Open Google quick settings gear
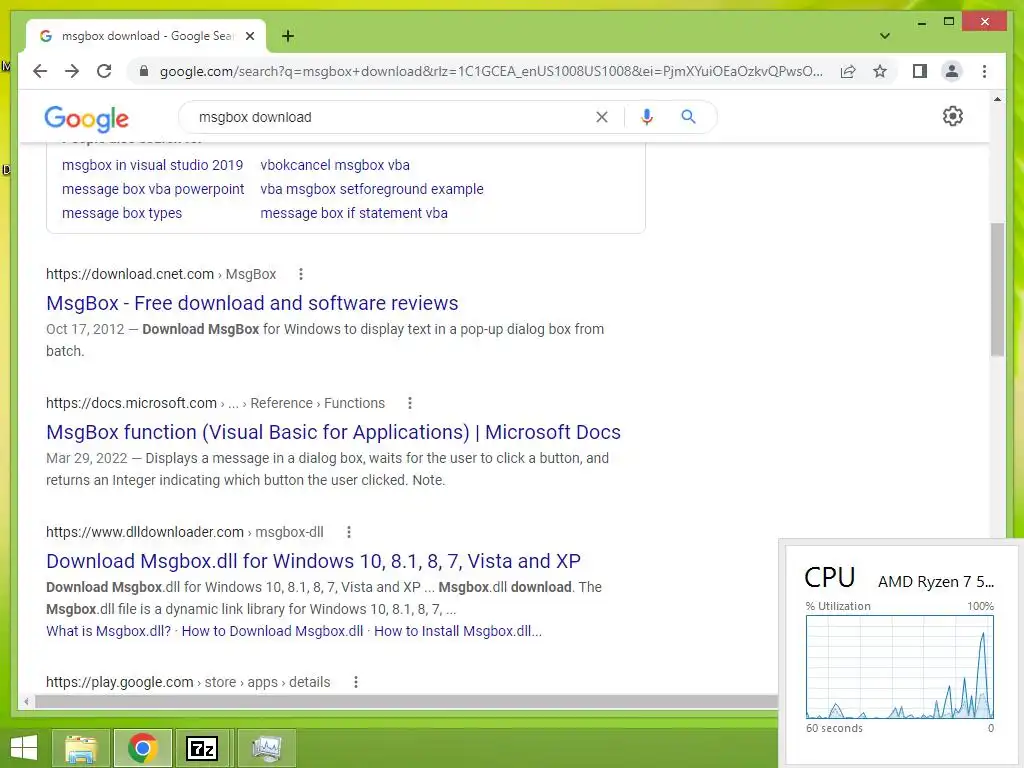Screen dimensions: 1024x768 click(x=953, y=116)
